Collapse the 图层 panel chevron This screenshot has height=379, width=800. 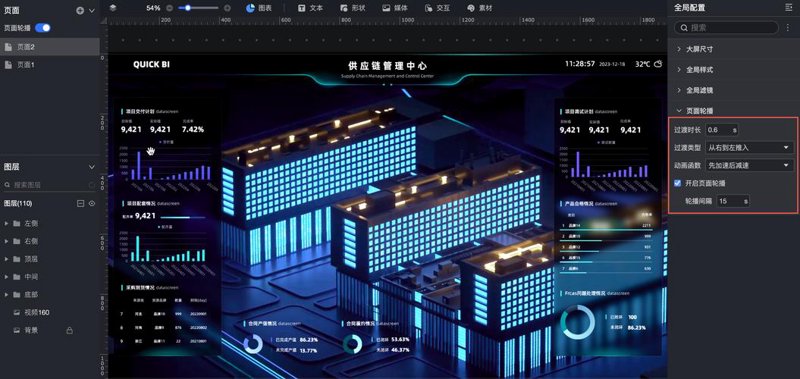point(92,167)
